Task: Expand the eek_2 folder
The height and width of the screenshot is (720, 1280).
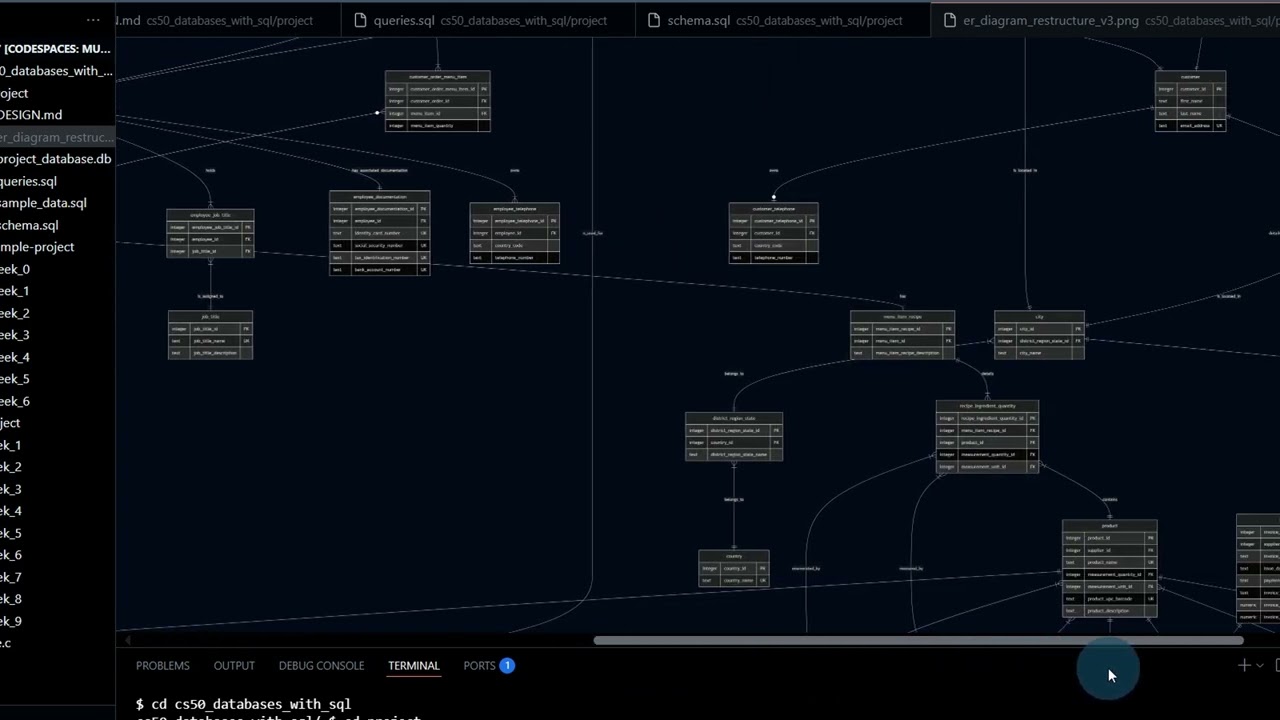Action: point(57,313)
